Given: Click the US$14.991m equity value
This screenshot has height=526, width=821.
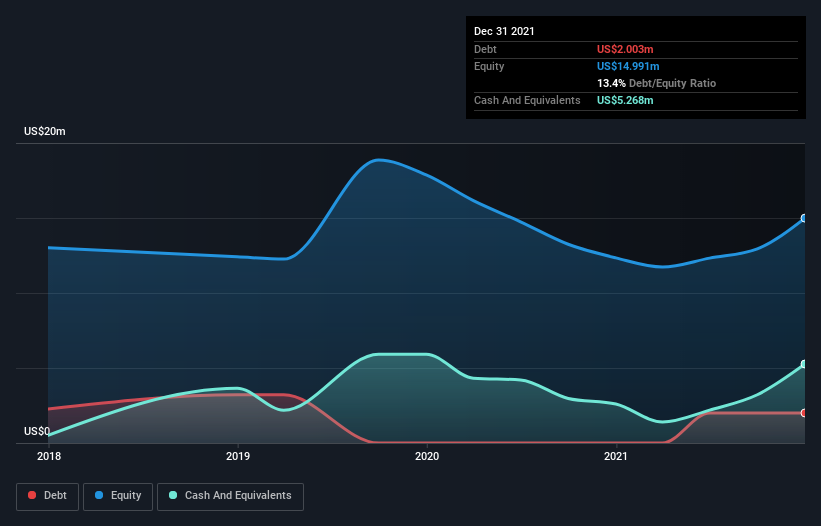Looking at the screenshot, I should pos(628,66).
